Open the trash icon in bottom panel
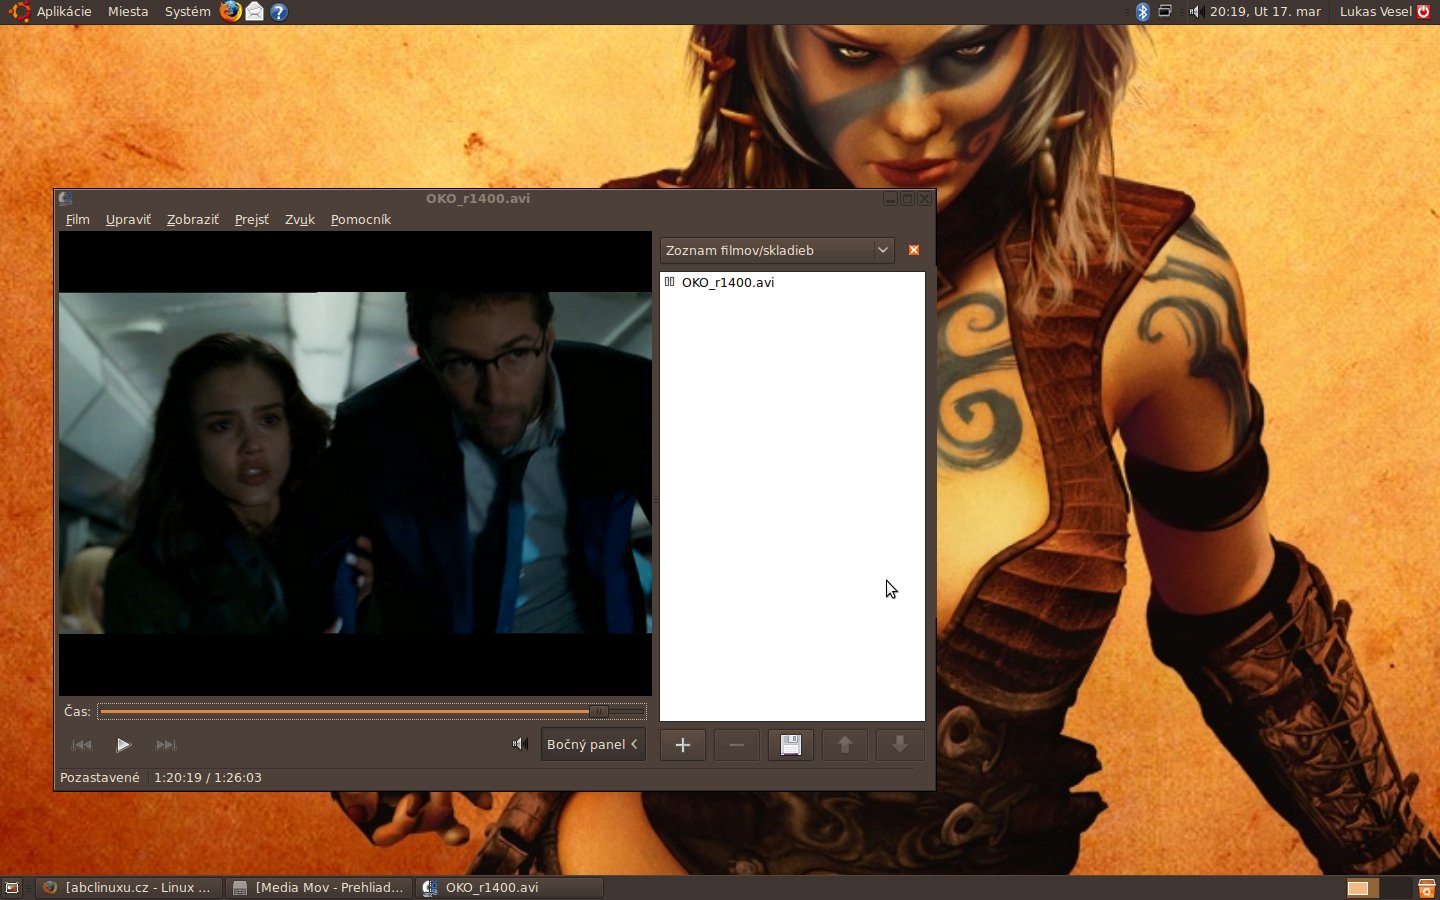 [x=1427, y=887]
